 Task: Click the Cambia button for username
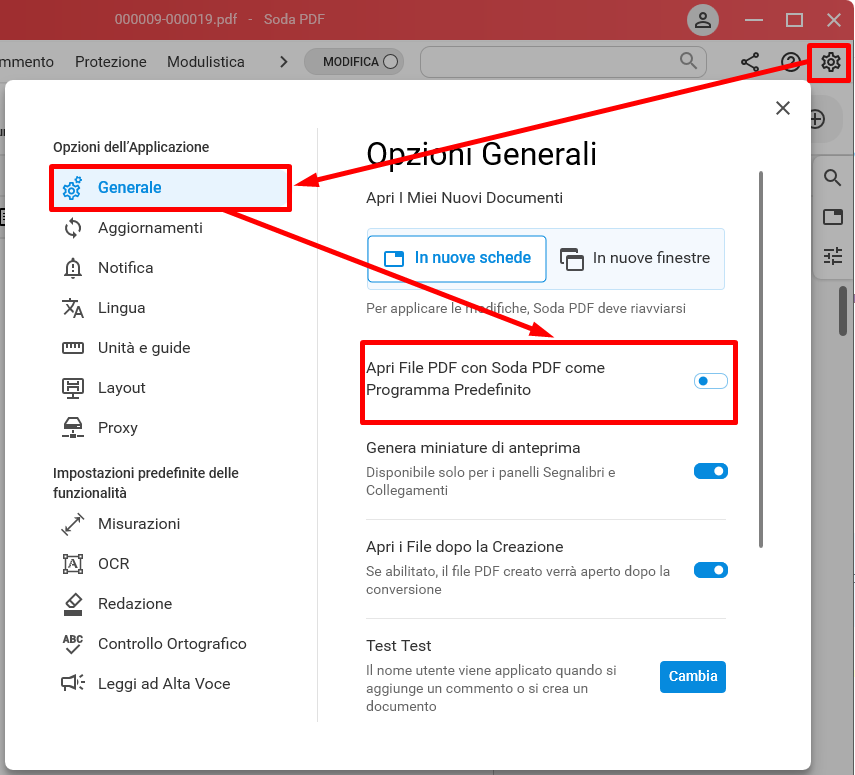pos(693,677)
